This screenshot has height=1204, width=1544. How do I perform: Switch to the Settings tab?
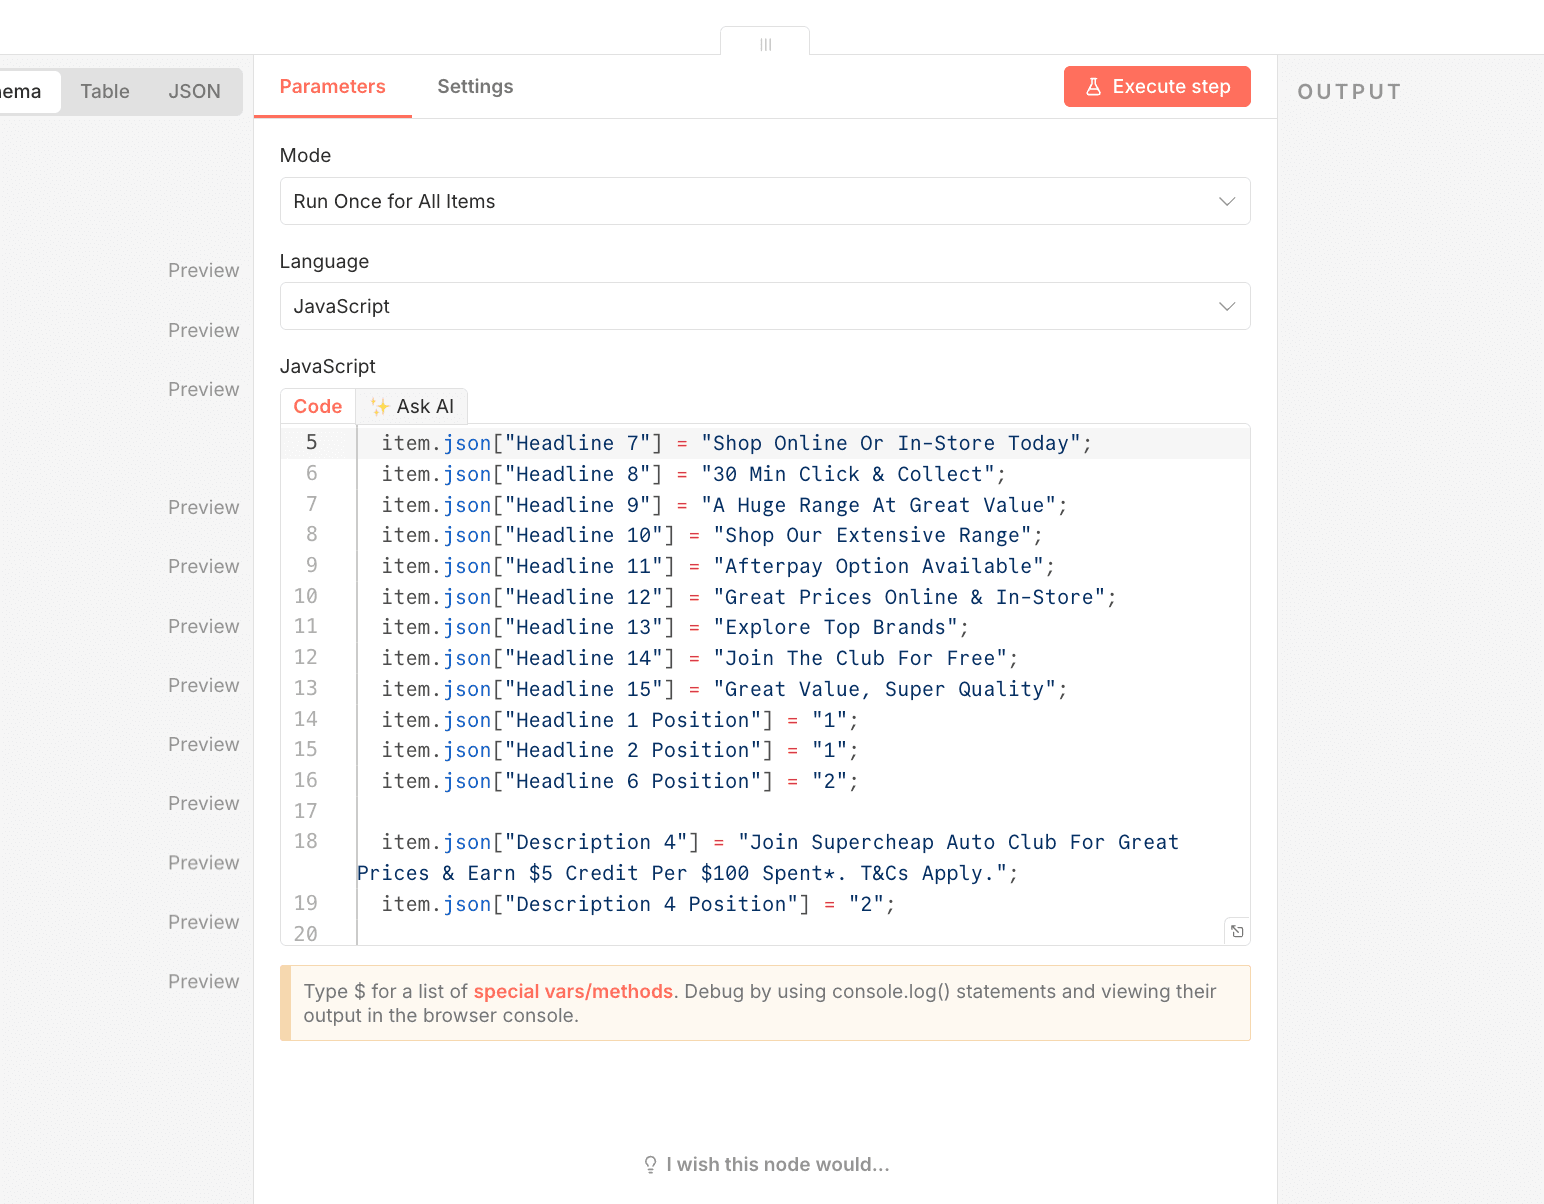[x=475, y=87]
